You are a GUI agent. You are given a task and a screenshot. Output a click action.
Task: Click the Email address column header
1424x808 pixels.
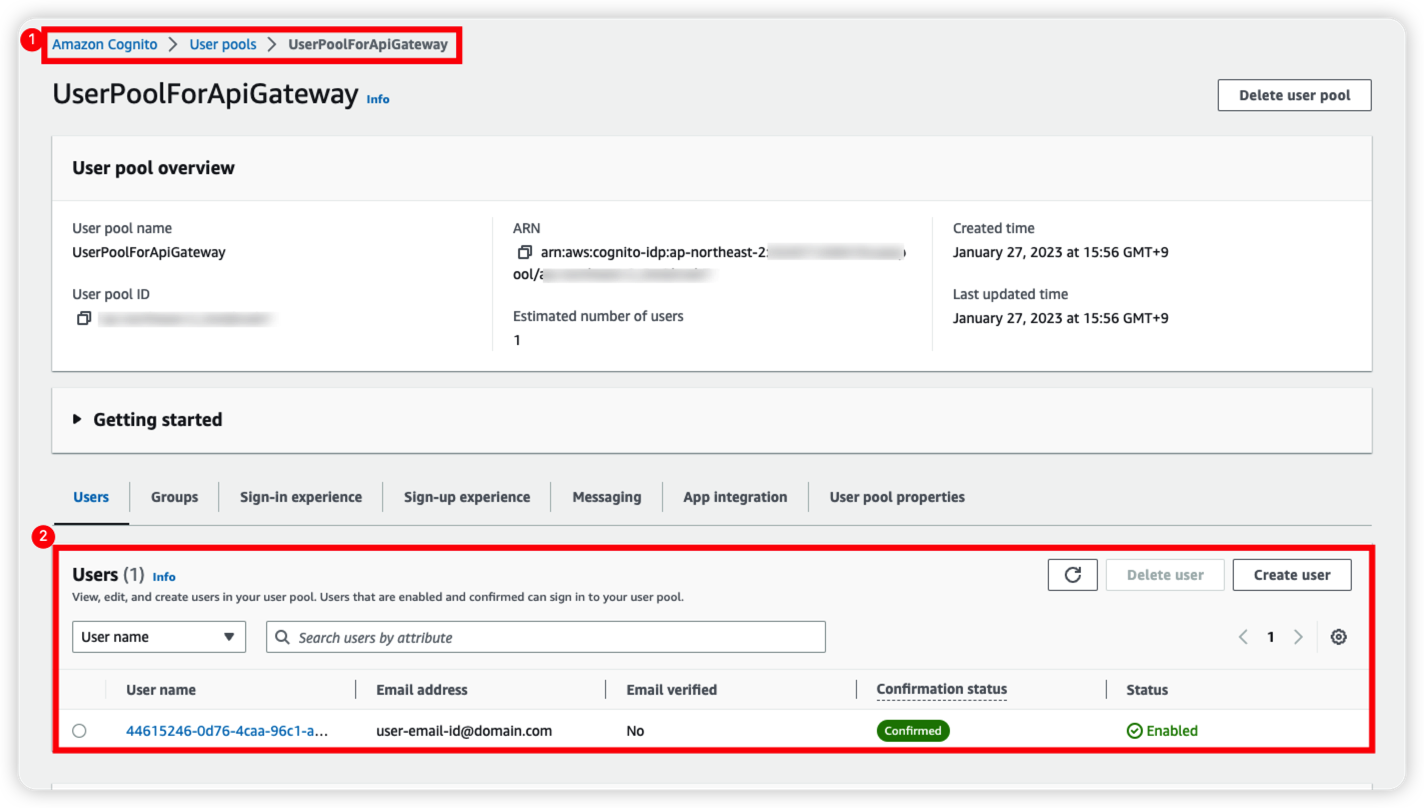pyautogui.click(x=422, y=690)
